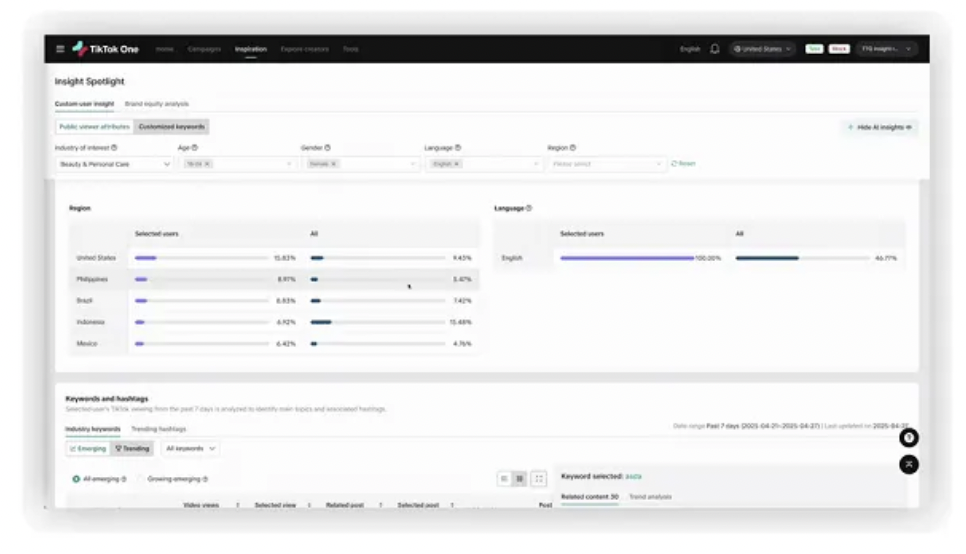The height and width of the screenshot is (554, 966).
Task: Select the Growing emerging radio option
Action: coord(140,479)
